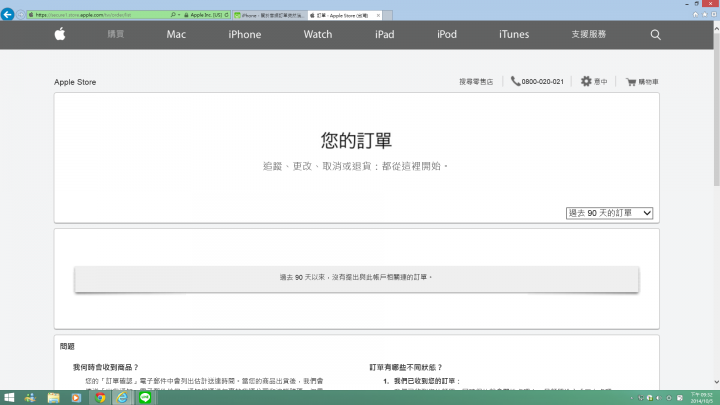Click the Apple Store link
The height and width of the screenshot is (405, 720).
(75, 82)
